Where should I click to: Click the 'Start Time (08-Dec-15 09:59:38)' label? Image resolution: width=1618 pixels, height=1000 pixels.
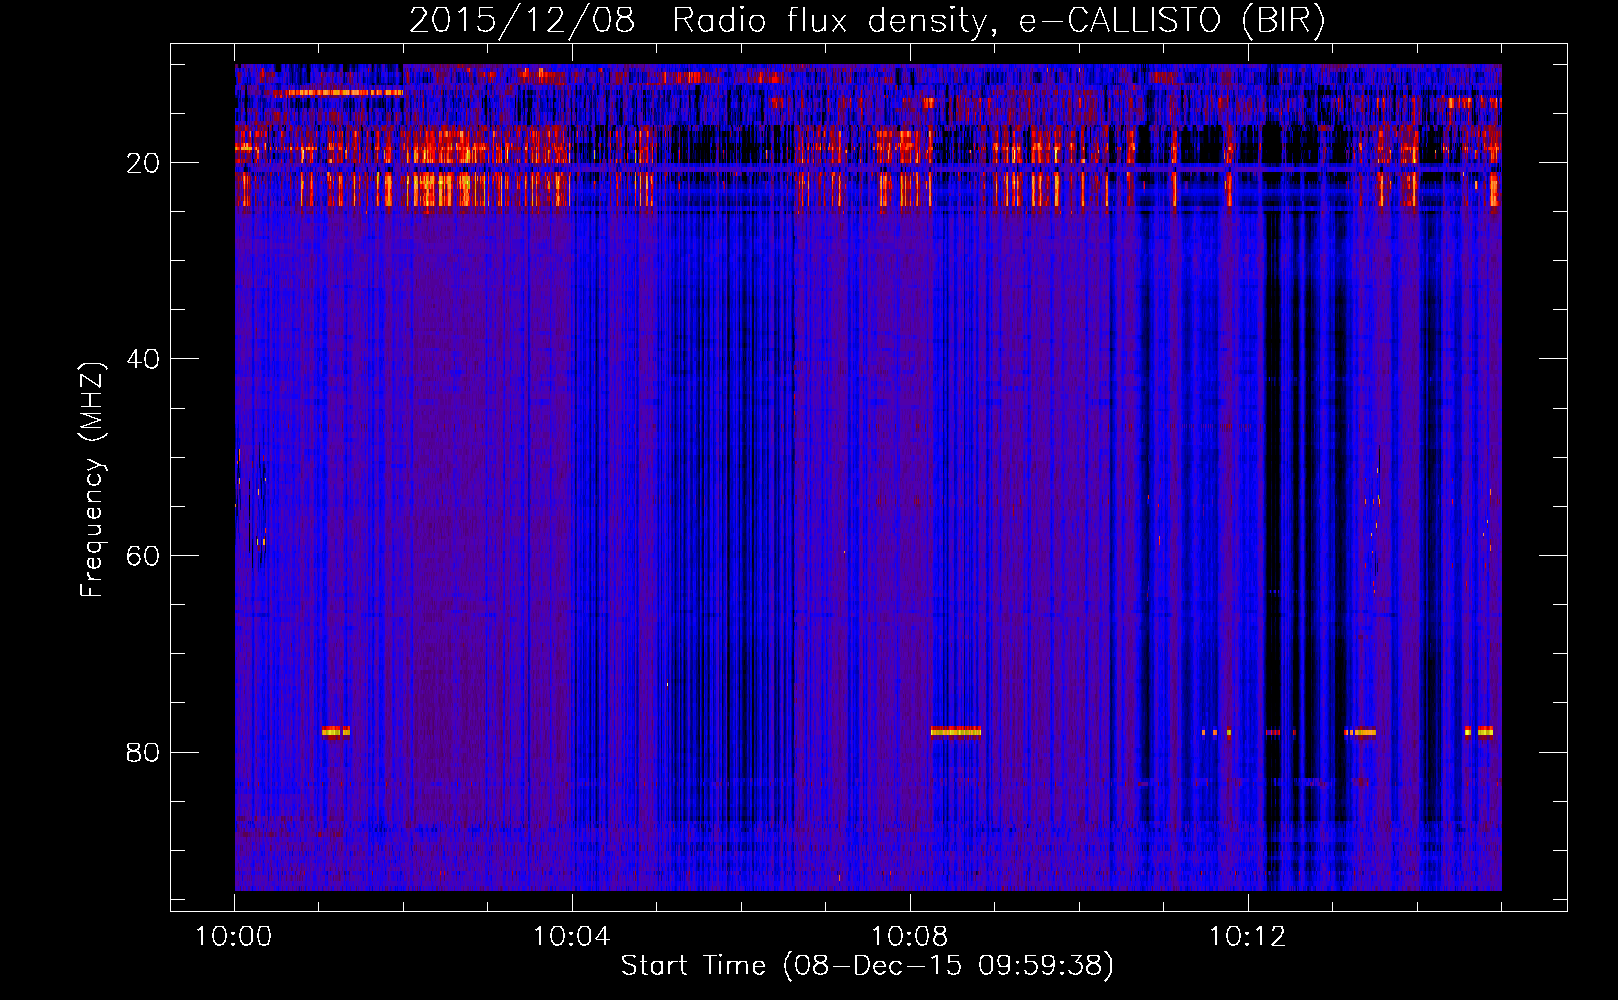point(867,966)
